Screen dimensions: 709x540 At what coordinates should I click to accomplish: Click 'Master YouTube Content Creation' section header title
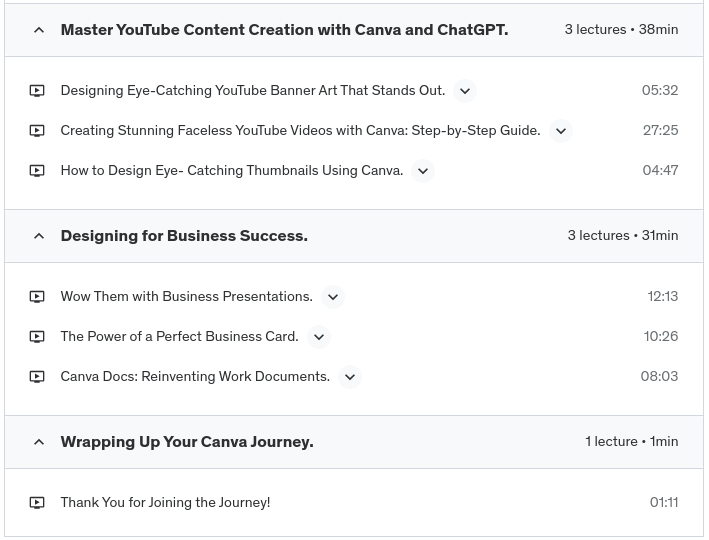click(x=284, y=30)
